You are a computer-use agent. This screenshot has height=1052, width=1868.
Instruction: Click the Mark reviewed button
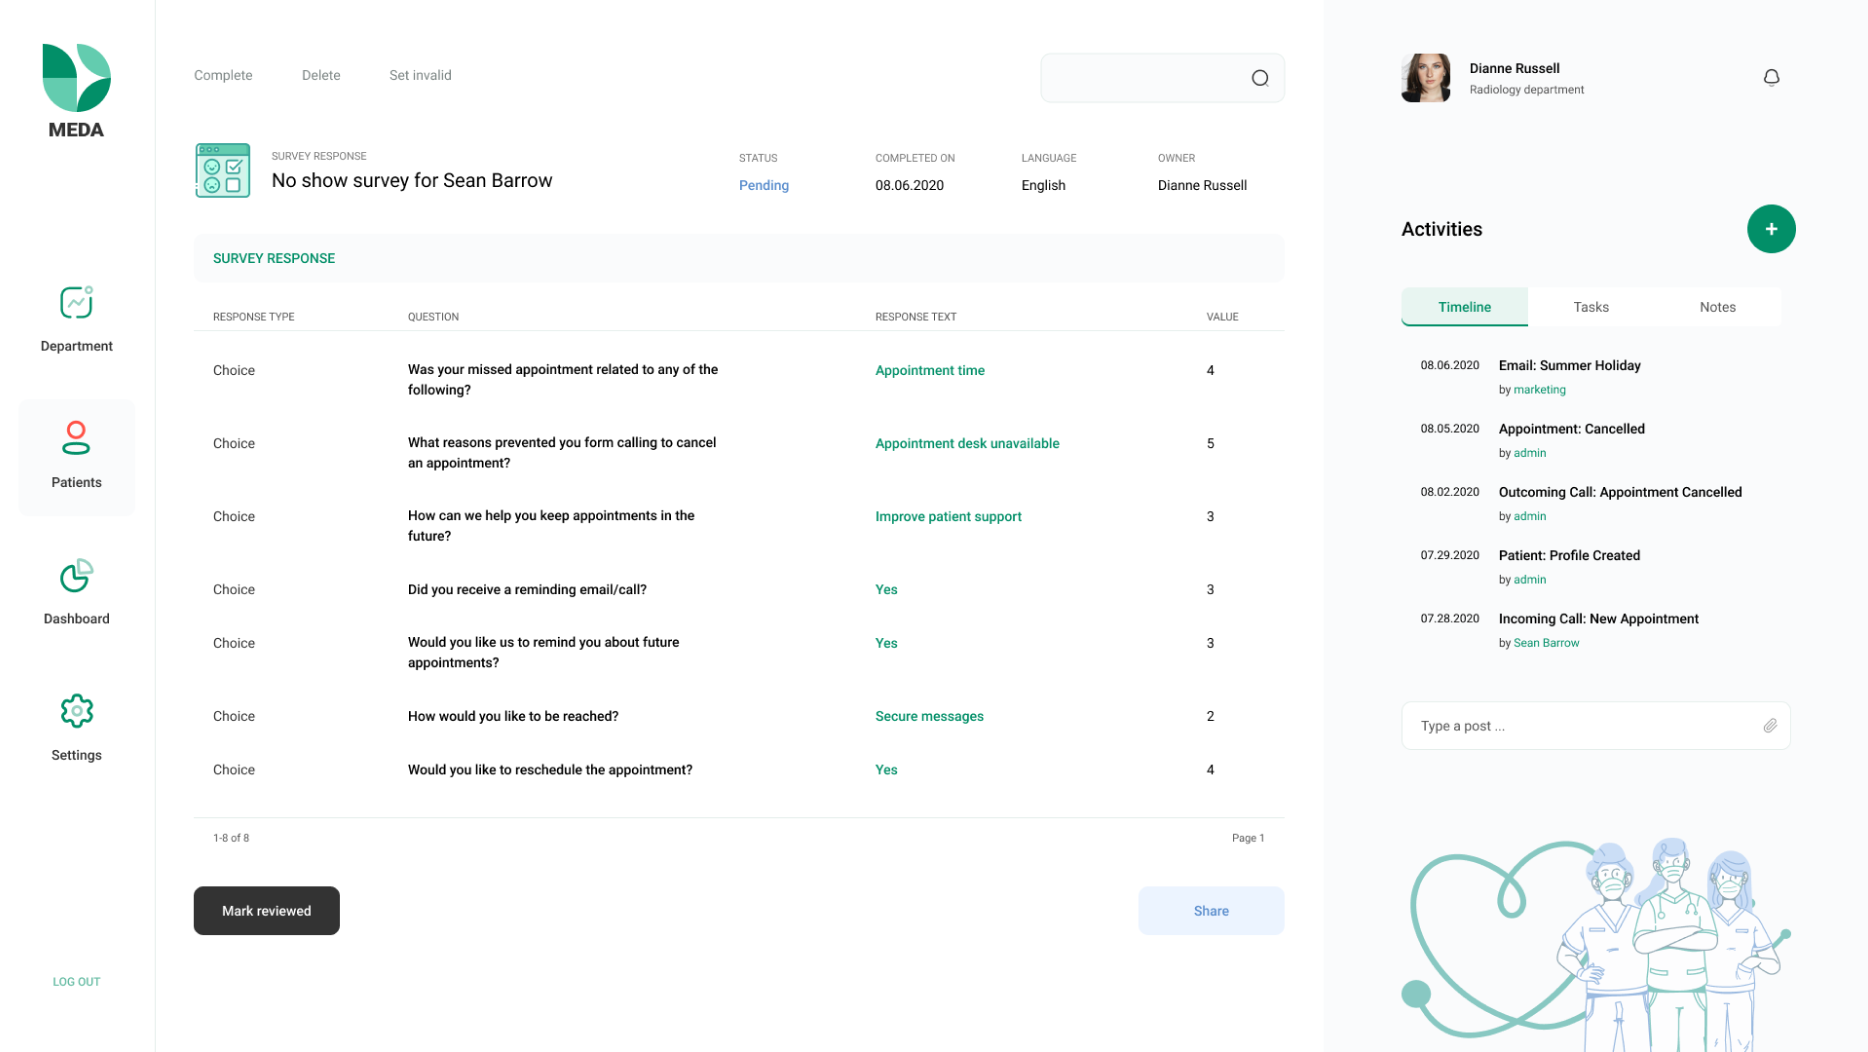267,911
